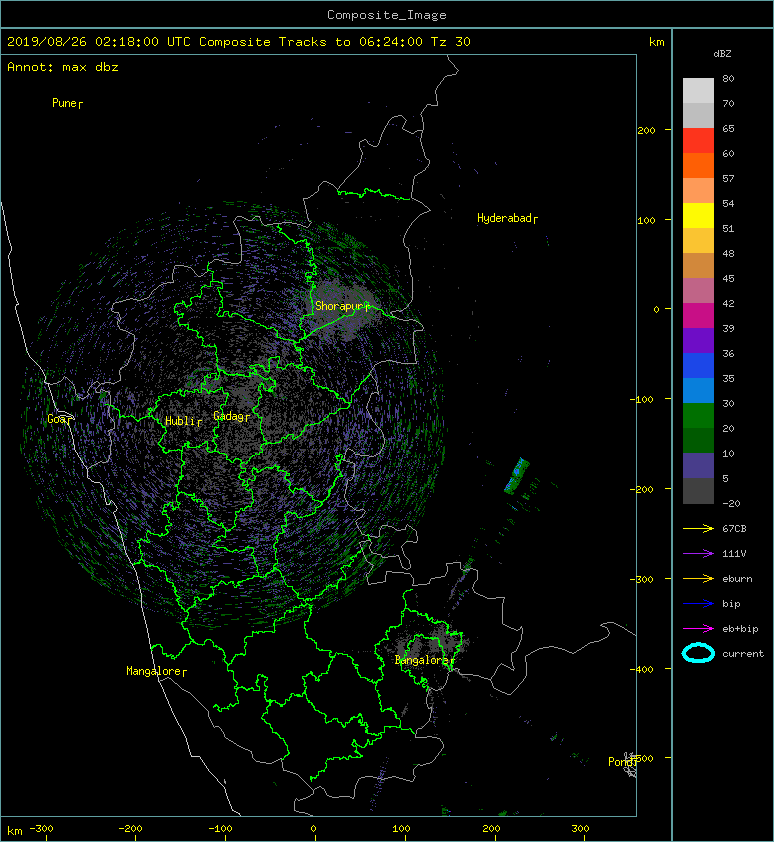The height and width of the screenshot is (842, 774).
Task: Click the km unit label at top right
Action: coord(656,42)
